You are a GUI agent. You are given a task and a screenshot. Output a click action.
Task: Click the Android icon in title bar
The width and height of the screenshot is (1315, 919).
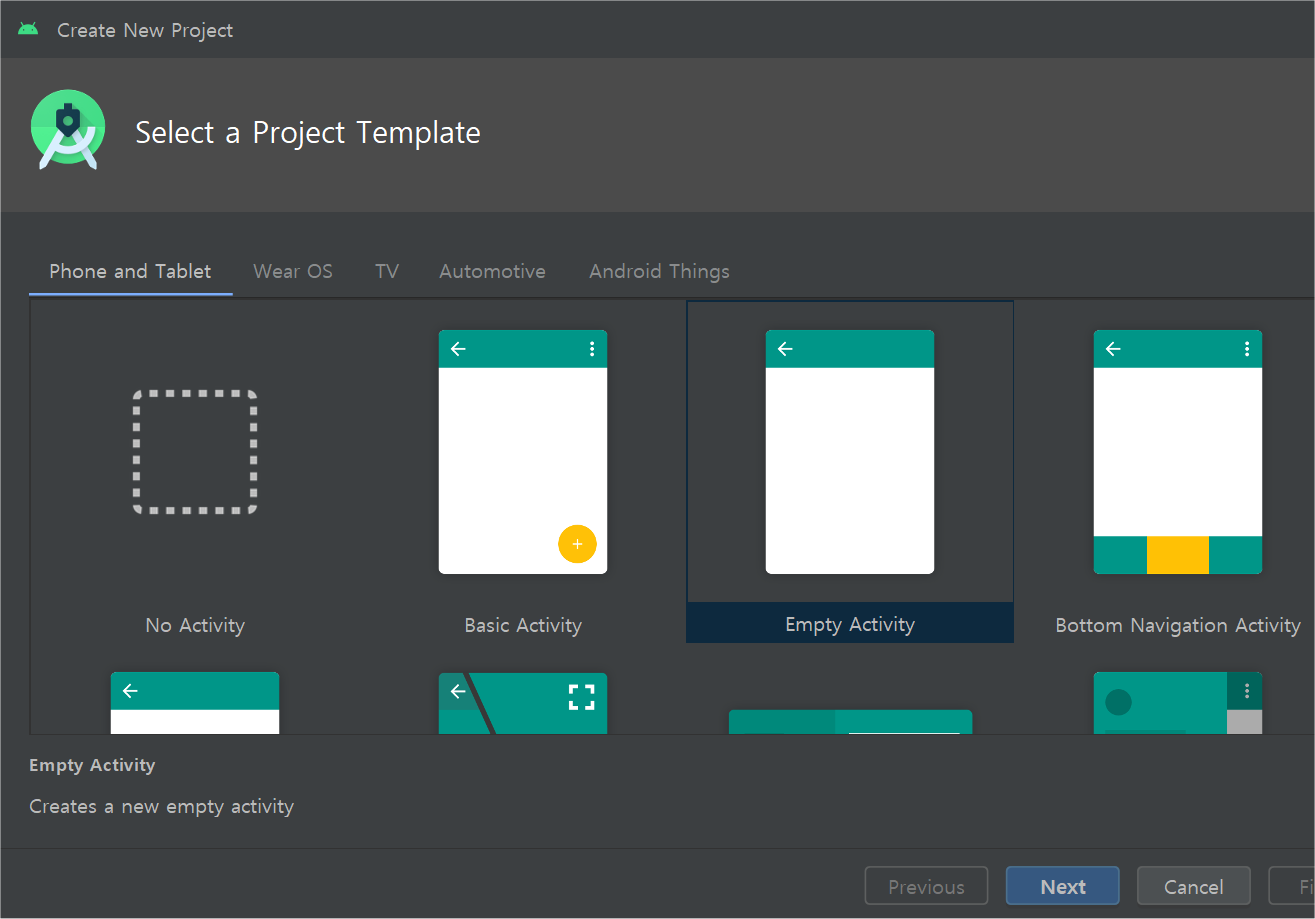(28, 29)
